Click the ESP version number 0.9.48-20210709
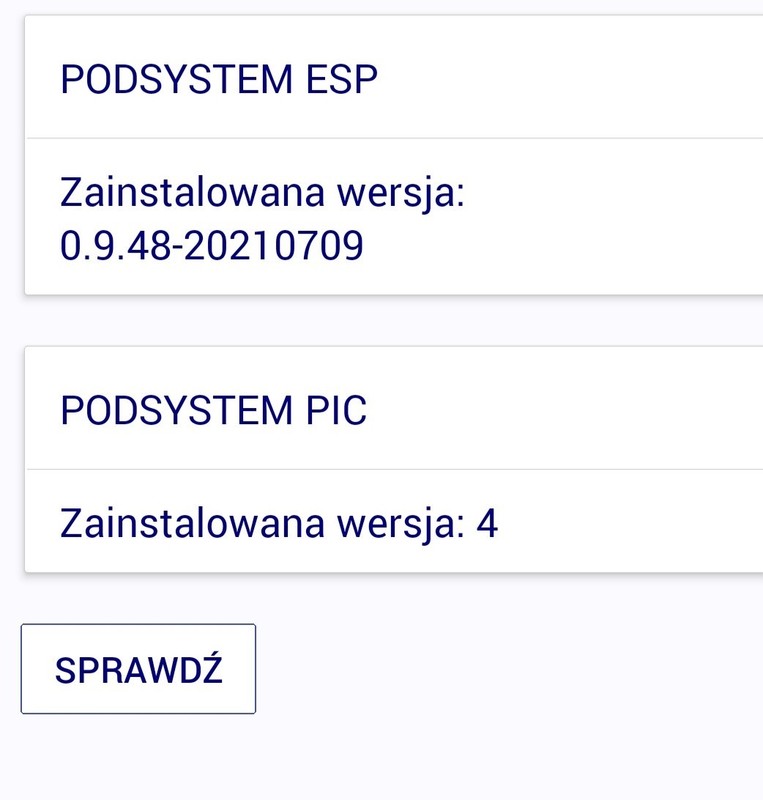The image size is (763, 800). click(212, 246)
